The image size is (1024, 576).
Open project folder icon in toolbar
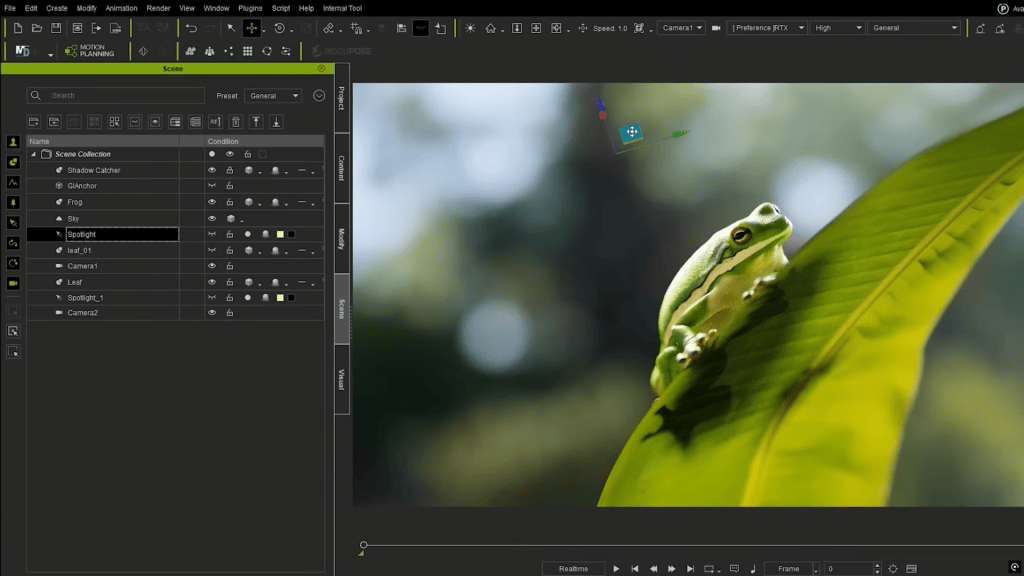37,28
